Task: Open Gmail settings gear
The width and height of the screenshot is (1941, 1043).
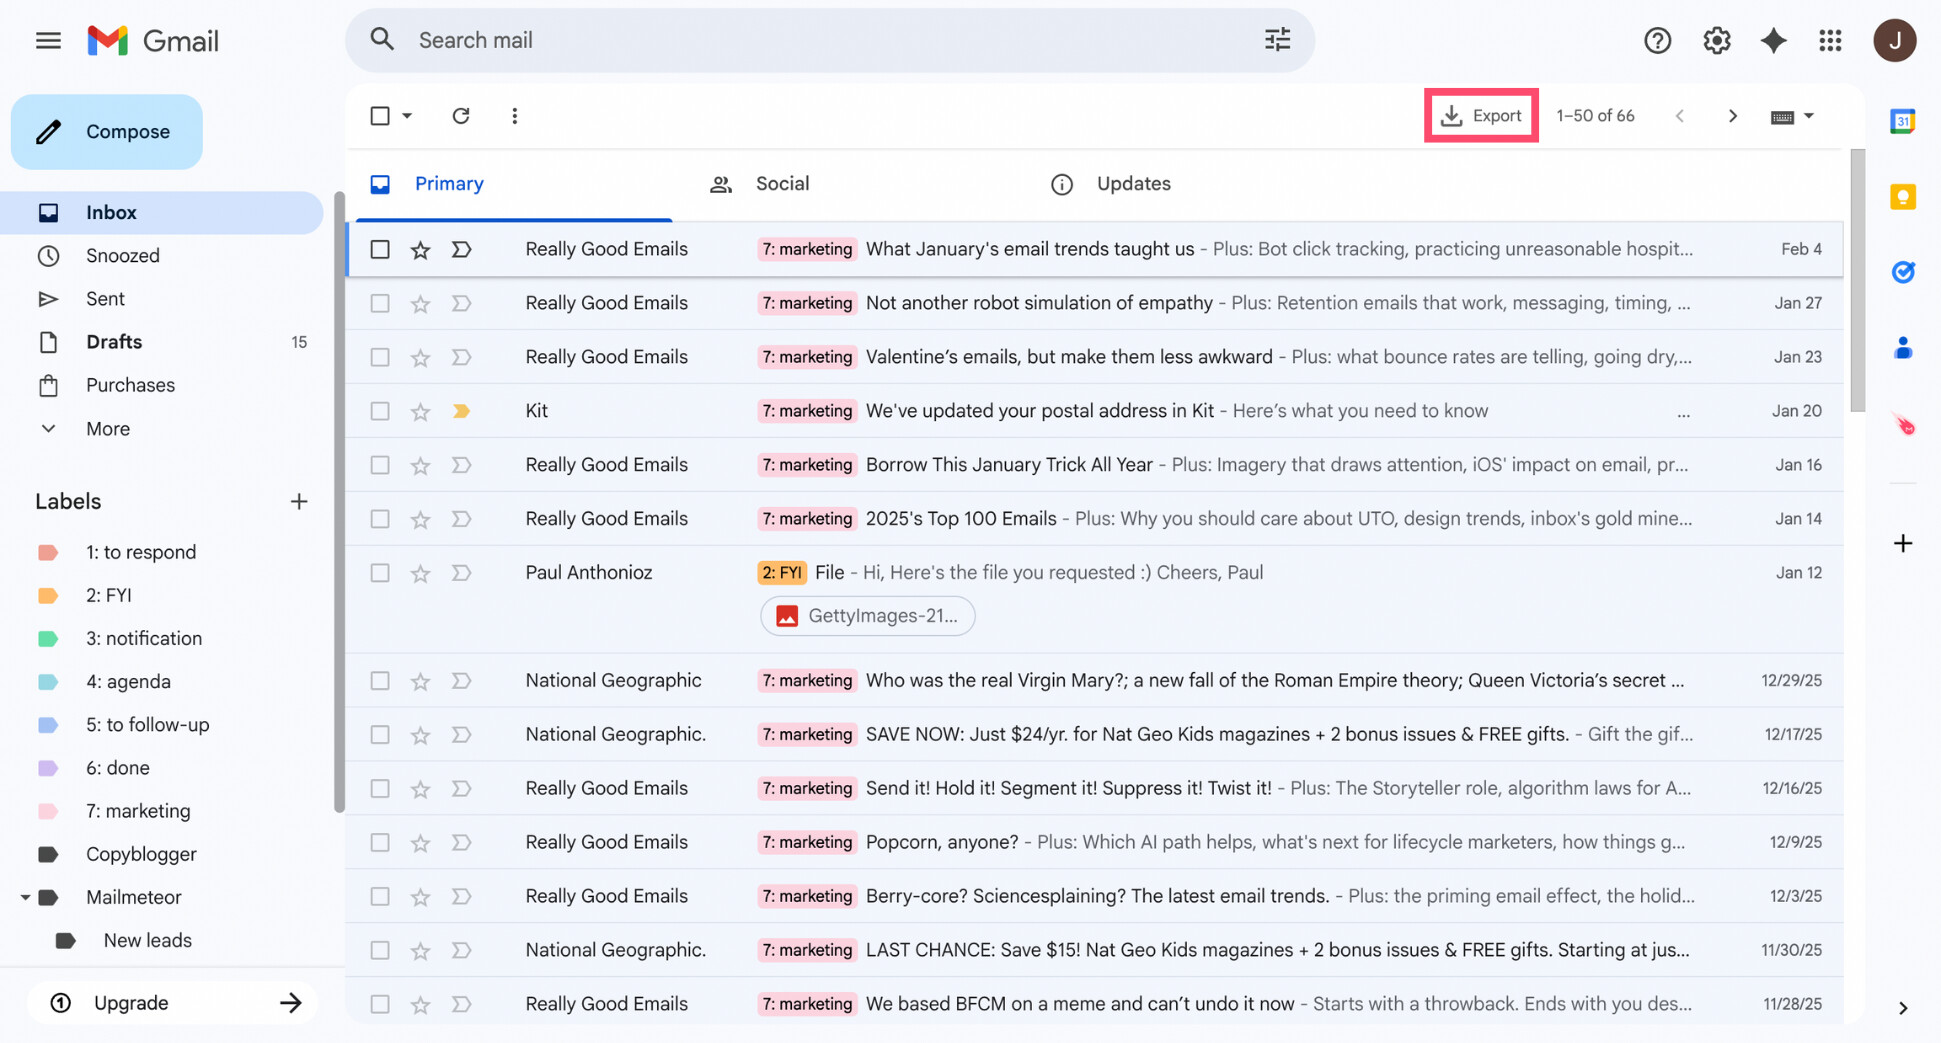Action: pyautogui.click(x=1716, y=40)
